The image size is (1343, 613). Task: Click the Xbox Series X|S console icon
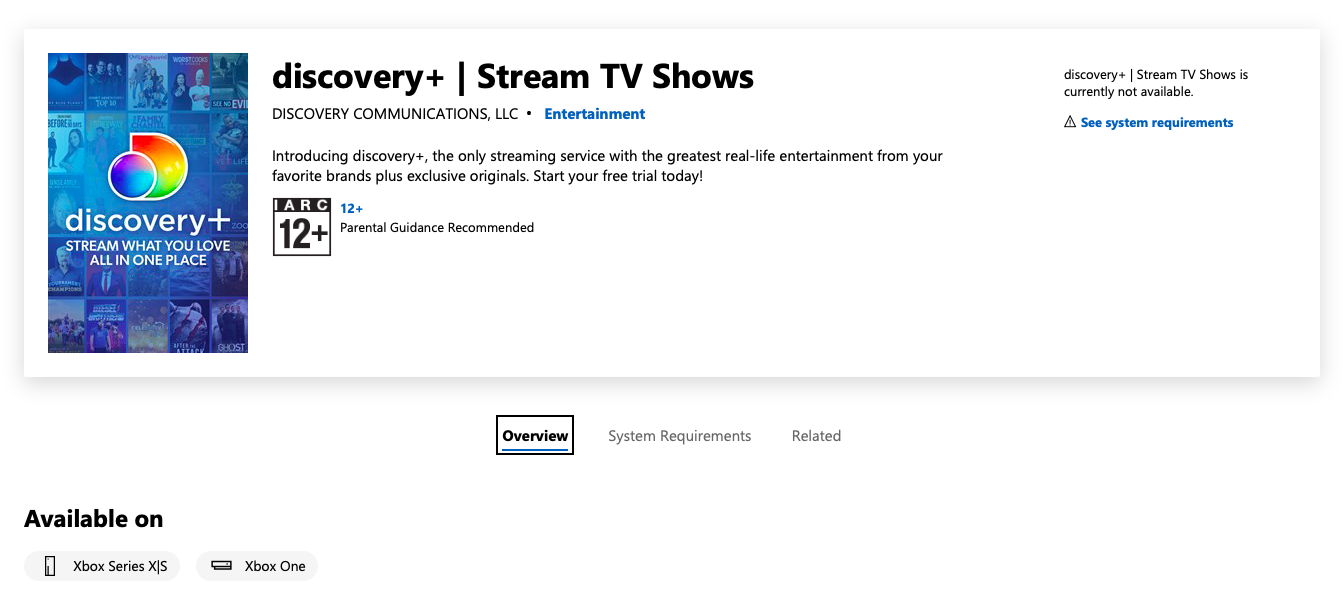(50, 566)
